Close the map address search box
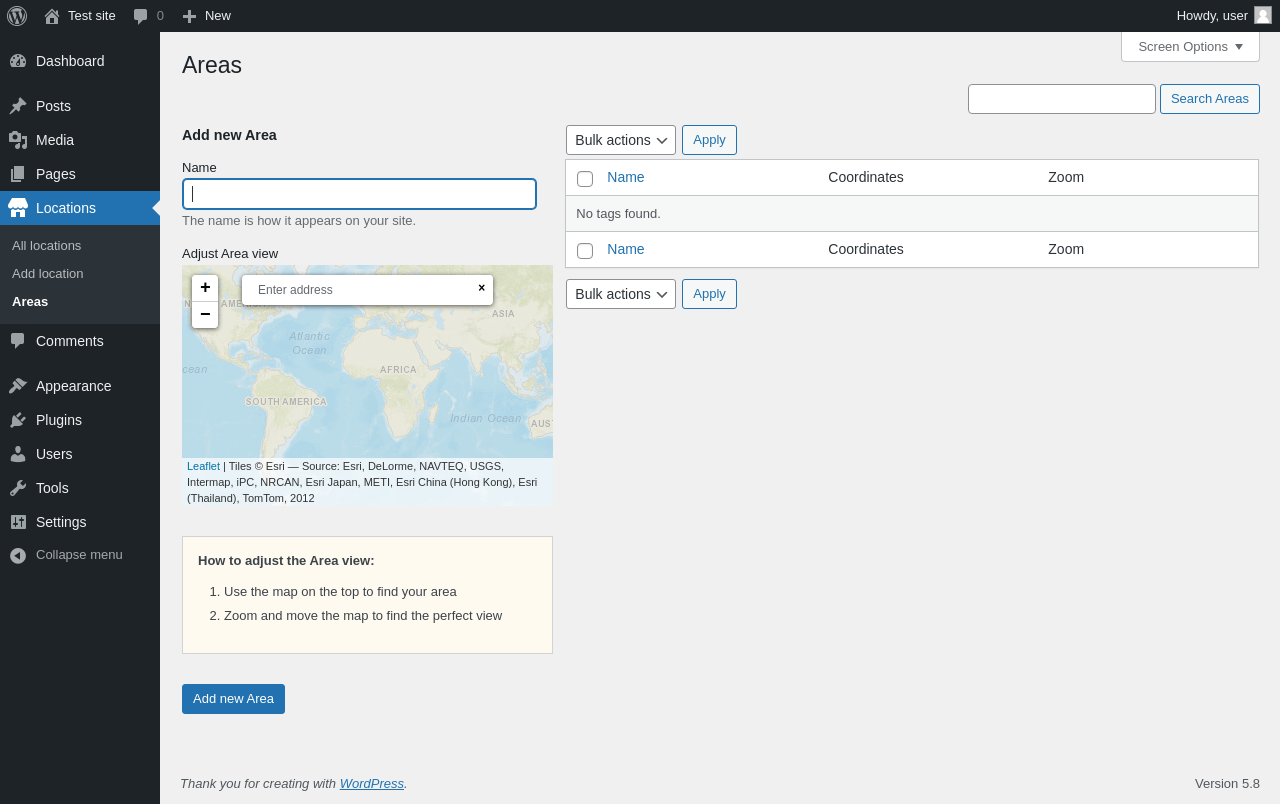The width and height of the screenshot is (1280, 804). coord(481,288)
